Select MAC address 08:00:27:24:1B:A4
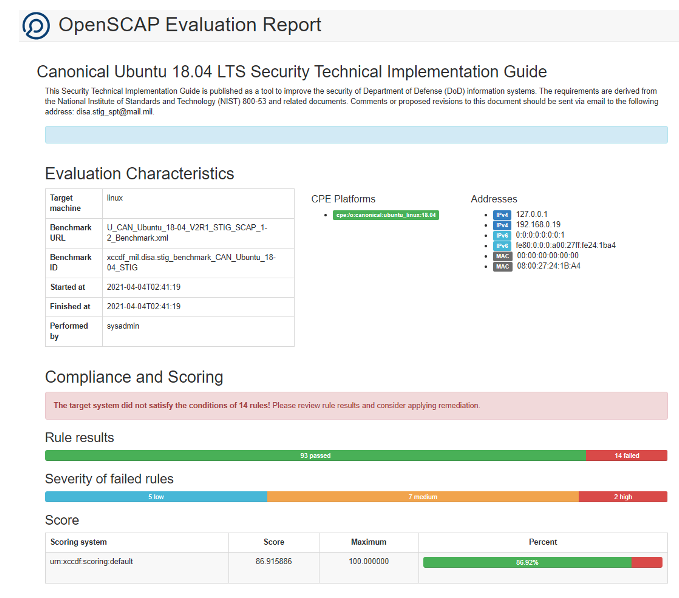 coord(549,266)
